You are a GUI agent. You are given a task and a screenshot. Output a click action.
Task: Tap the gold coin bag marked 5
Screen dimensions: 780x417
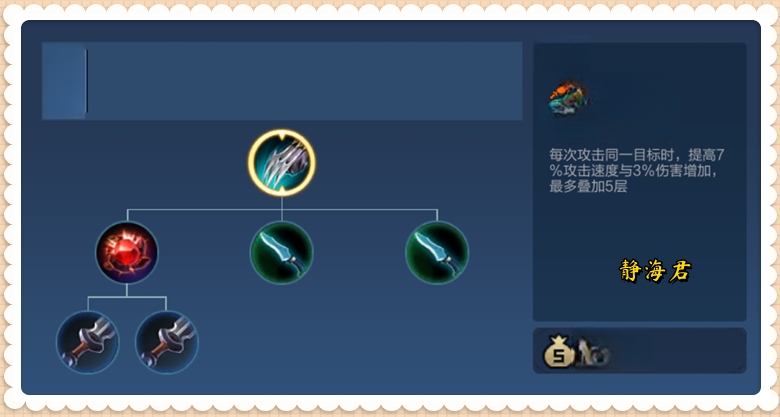pyautogui.click(x=559, y=351)
